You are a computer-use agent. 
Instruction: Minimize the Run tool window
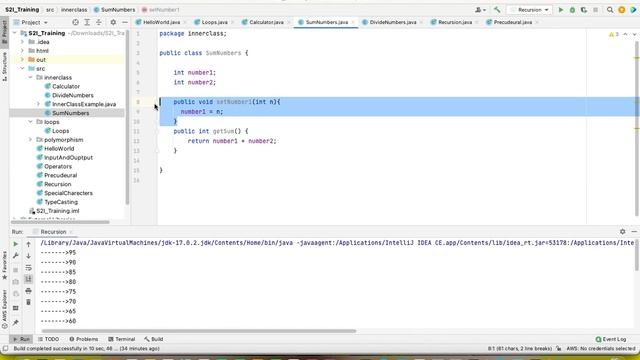[634, 231]
